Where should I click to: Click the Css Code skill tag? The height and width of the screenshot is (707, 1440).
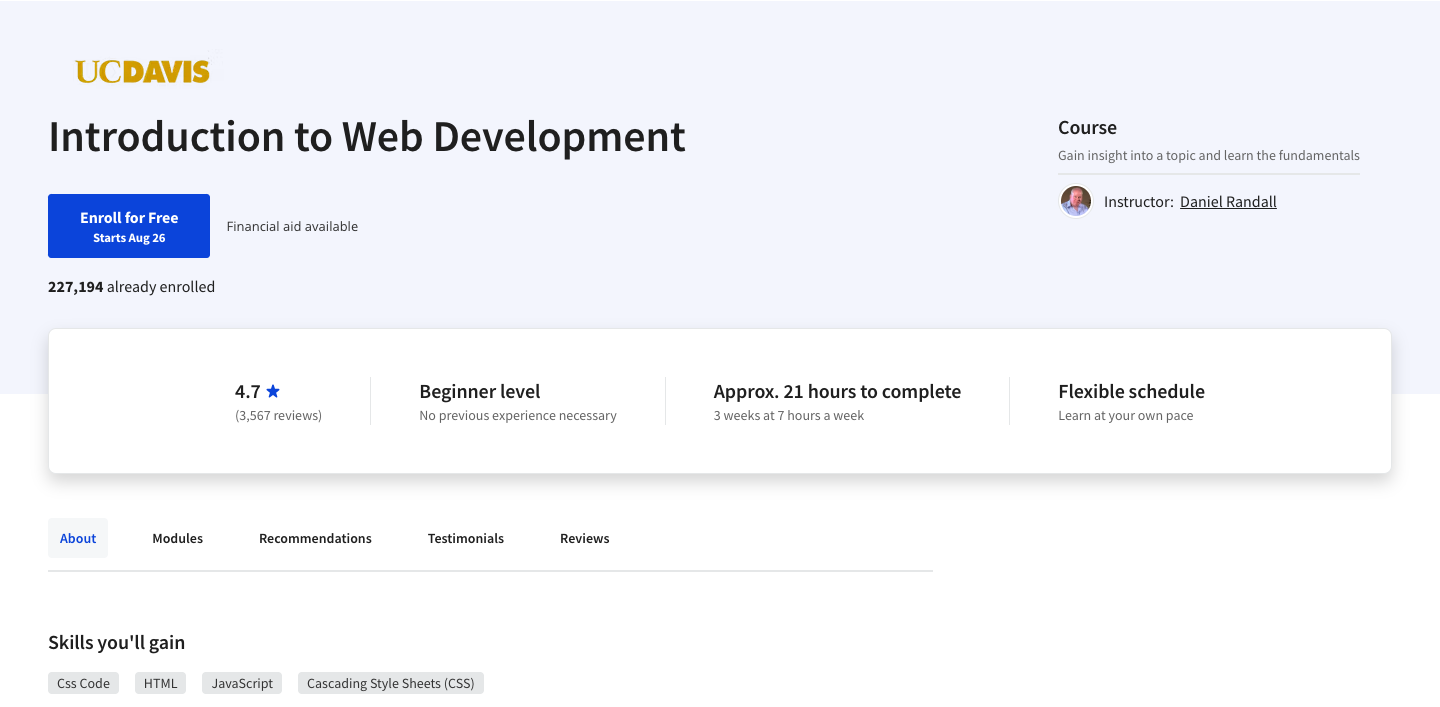point(83,683)
